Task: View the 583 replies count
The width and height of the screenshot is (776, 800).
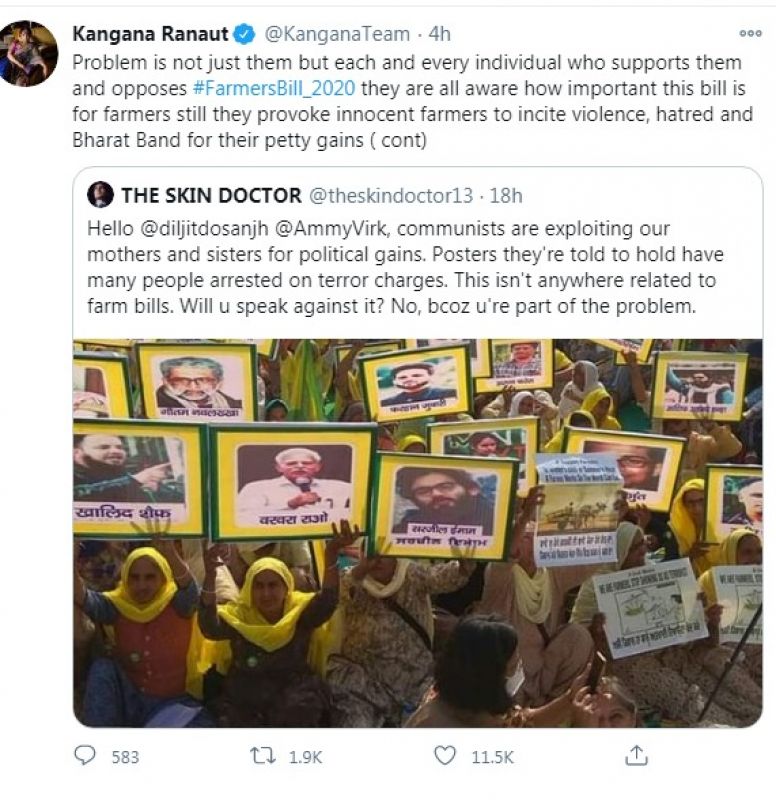Action: [x=125, y=757]
